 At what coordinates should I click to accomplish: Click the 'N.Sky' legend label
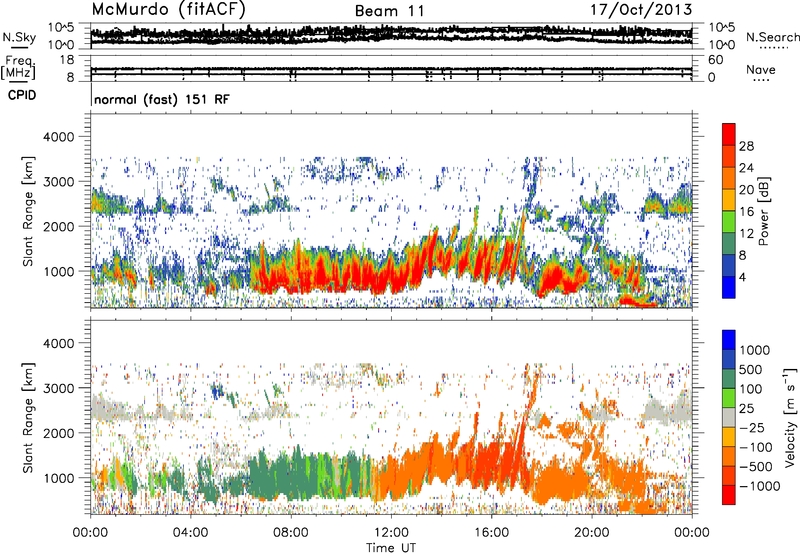(x=19, y=37)
